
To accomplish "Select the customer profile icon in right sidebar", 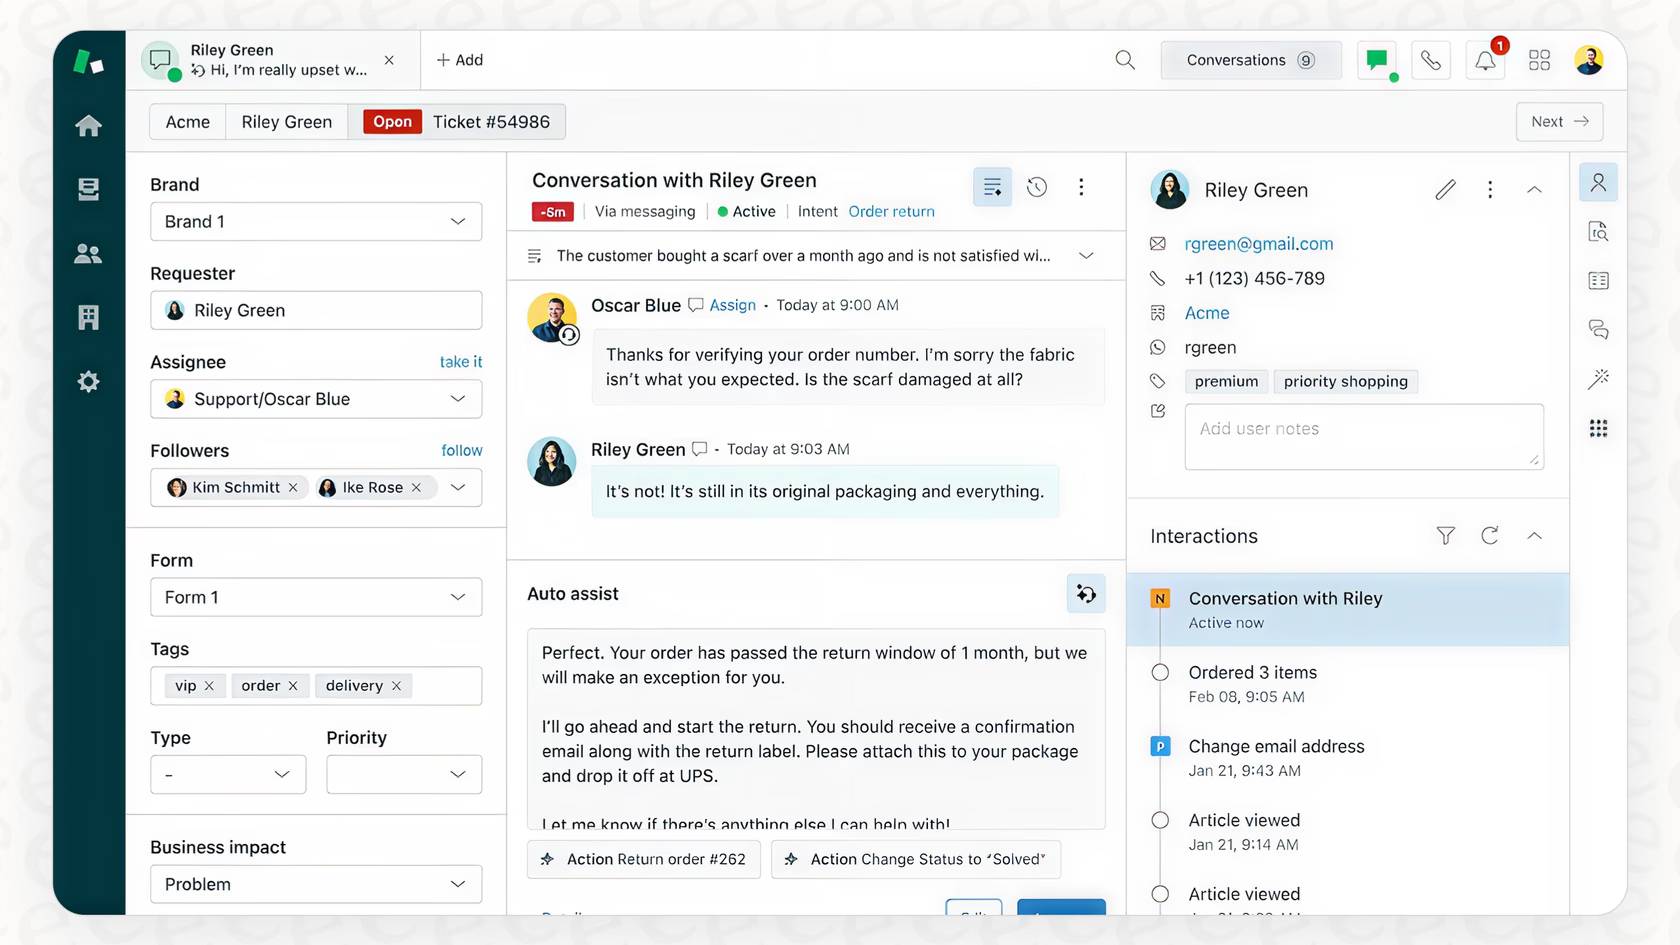I will 1598,182.
